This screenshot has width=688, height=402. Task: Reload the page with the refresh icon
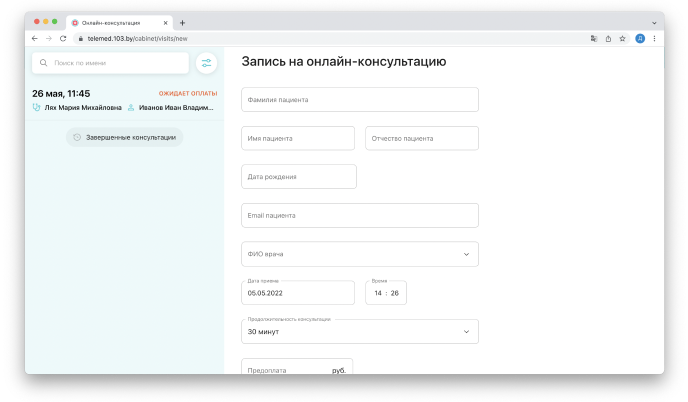tap(63, 38)
